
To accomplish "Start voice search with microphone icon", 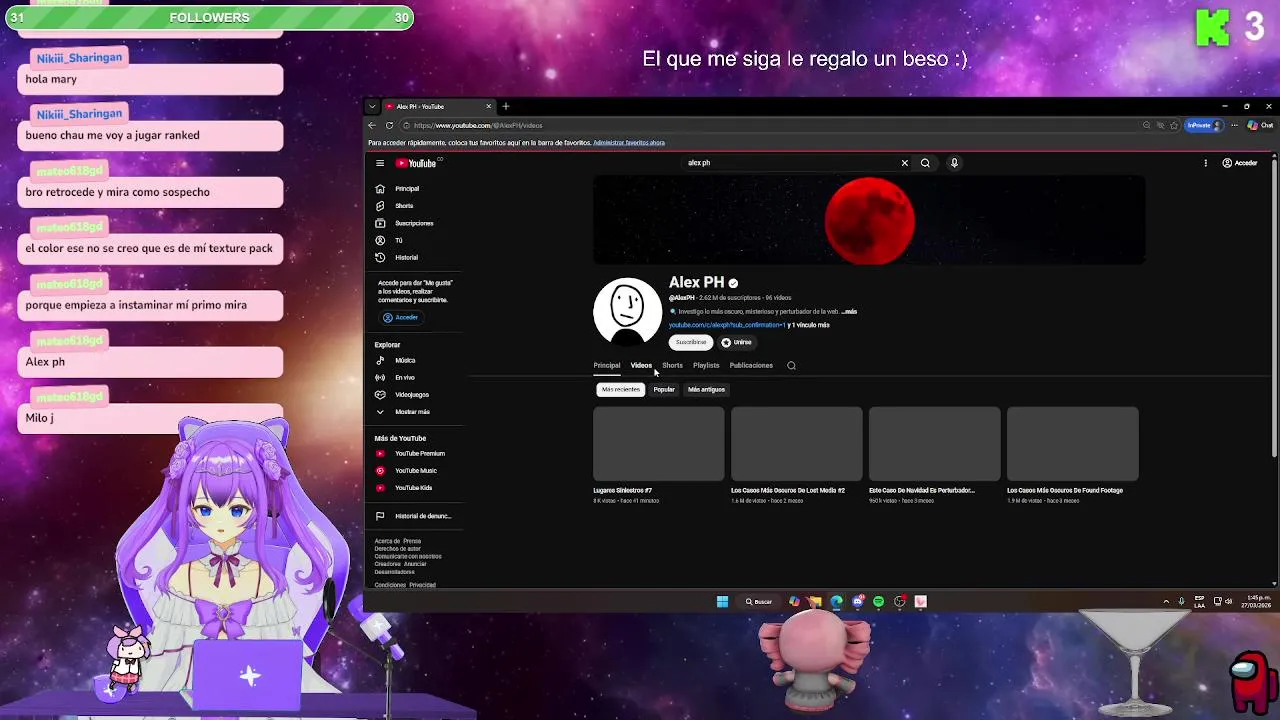I will point(954,163).
